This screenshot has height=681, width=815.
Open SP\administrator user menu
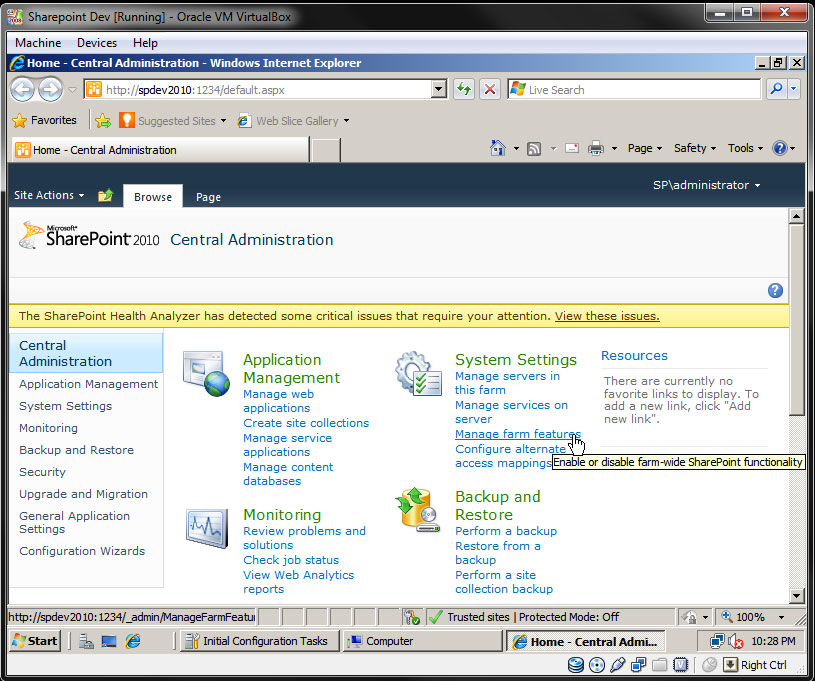706,185
